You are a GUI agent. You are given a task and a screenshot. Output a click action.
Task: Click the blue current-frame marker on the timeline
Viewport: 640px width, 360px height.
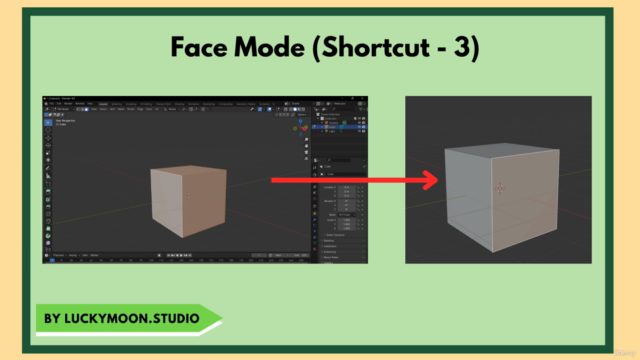pos(52,260)
